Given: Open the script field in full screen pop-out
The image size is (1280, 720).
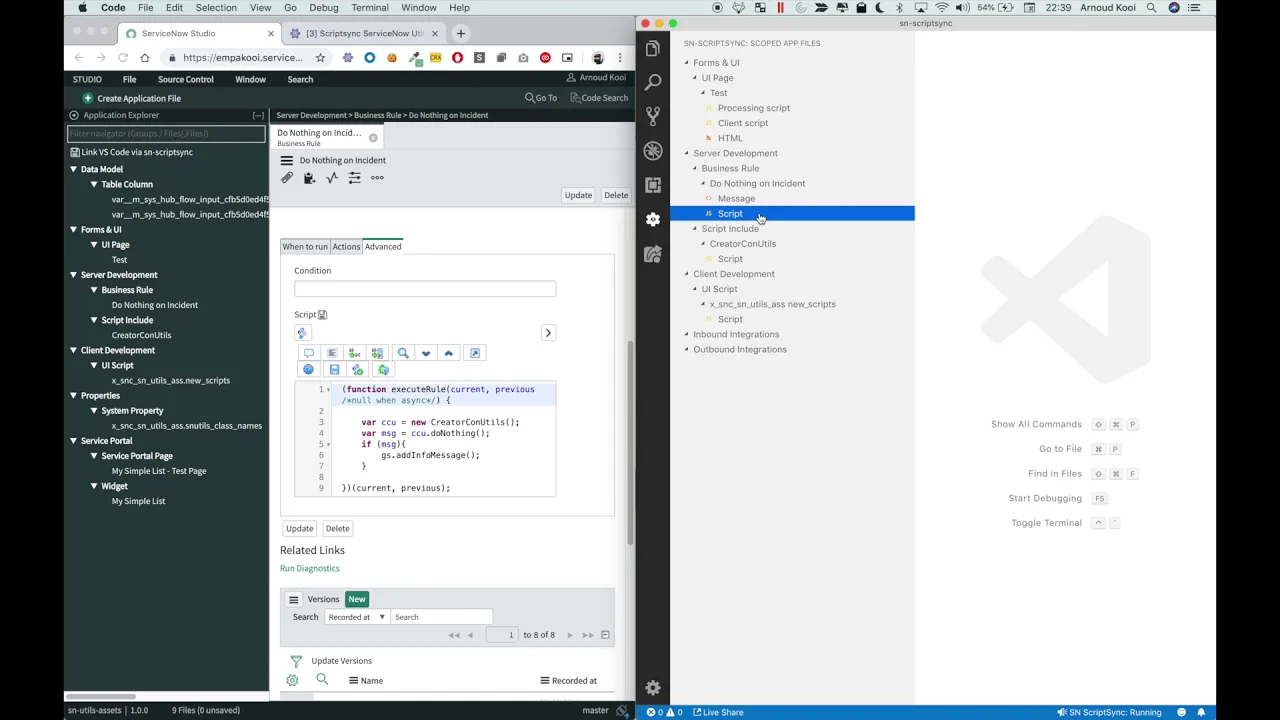Looking at the screenshot, I should [x=476, y=353].
